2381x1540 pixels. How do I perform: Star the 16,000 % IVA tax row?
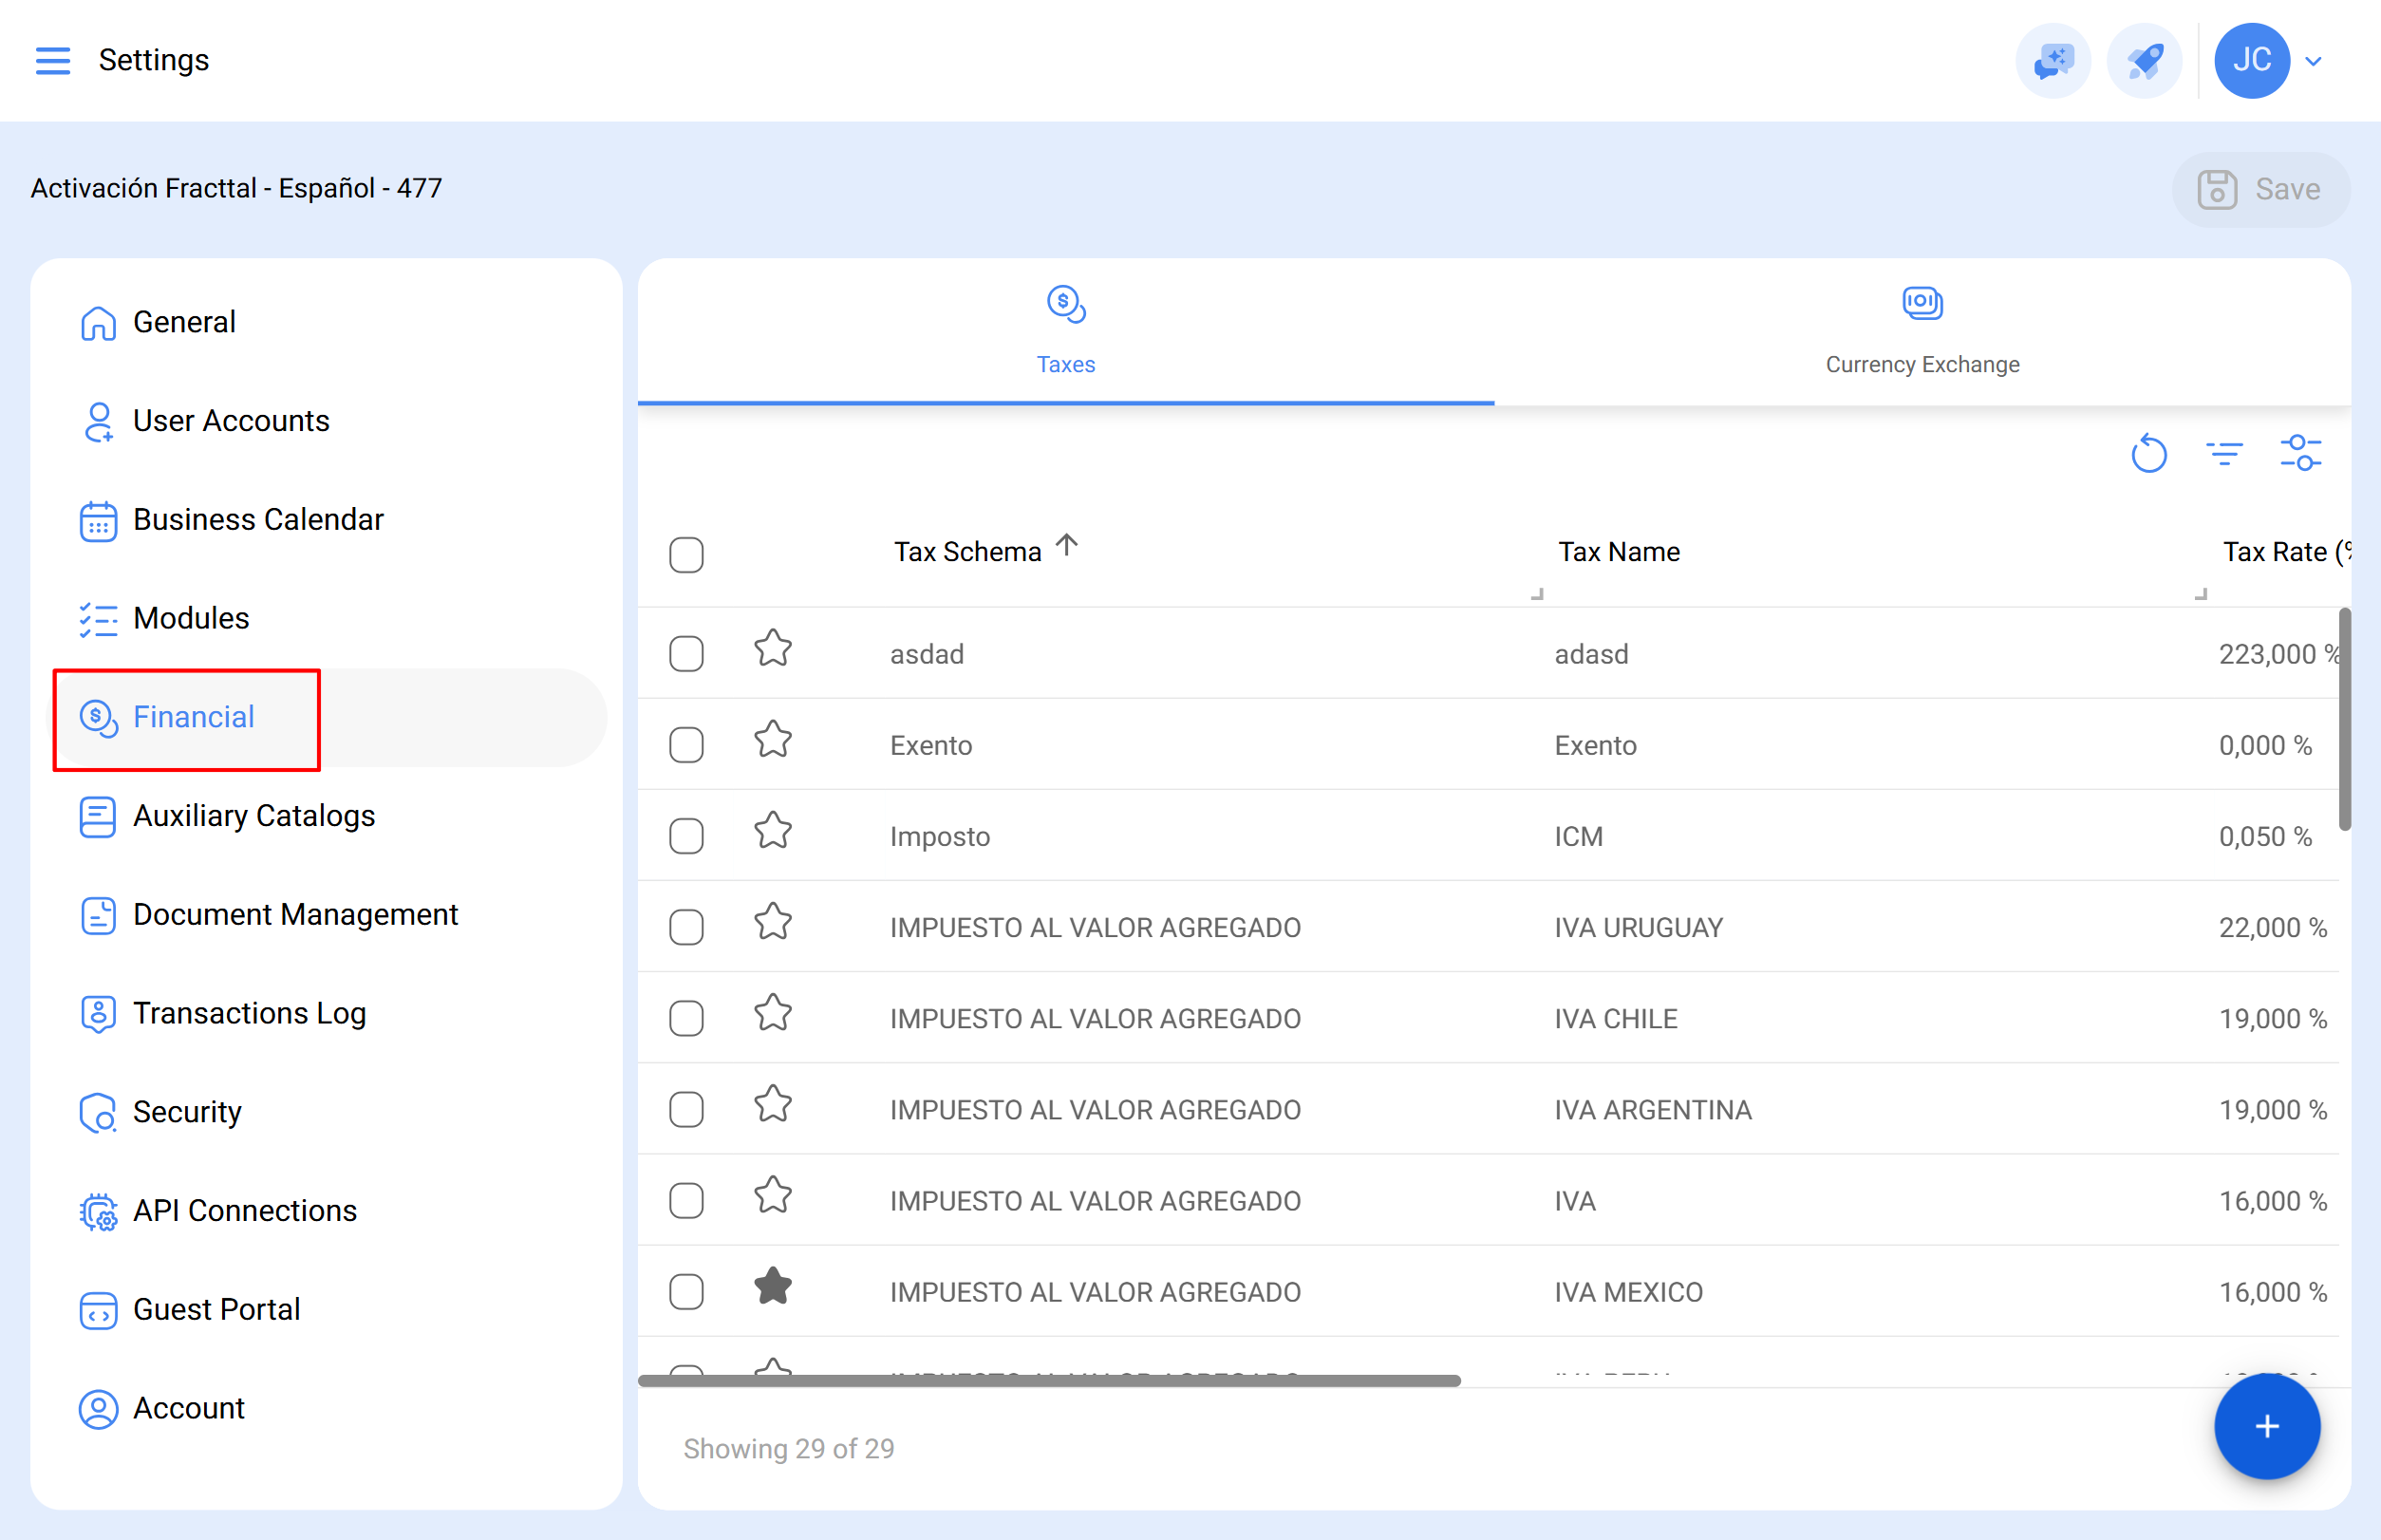773,1195
